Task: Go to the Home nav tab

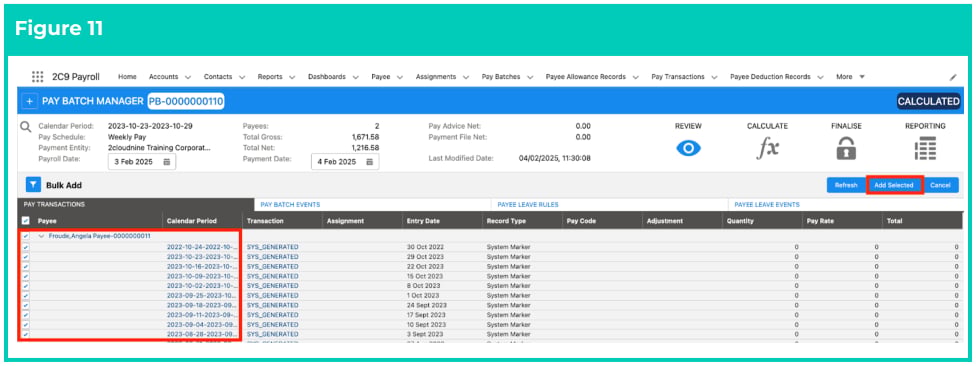Action: tap(127, 77)
